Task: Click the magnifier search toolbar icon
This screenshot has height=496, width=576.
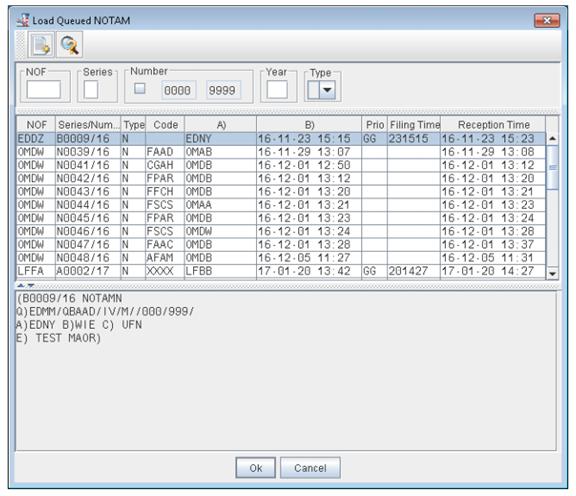Action: pyautogui.click(x=70, y=45)
